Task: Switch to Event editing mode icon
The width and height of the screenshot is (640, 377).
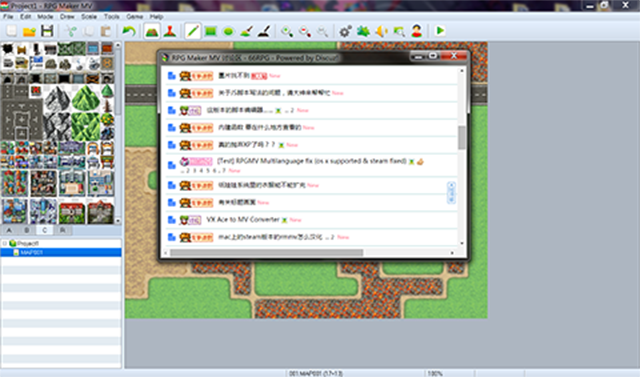Action: 170,31
